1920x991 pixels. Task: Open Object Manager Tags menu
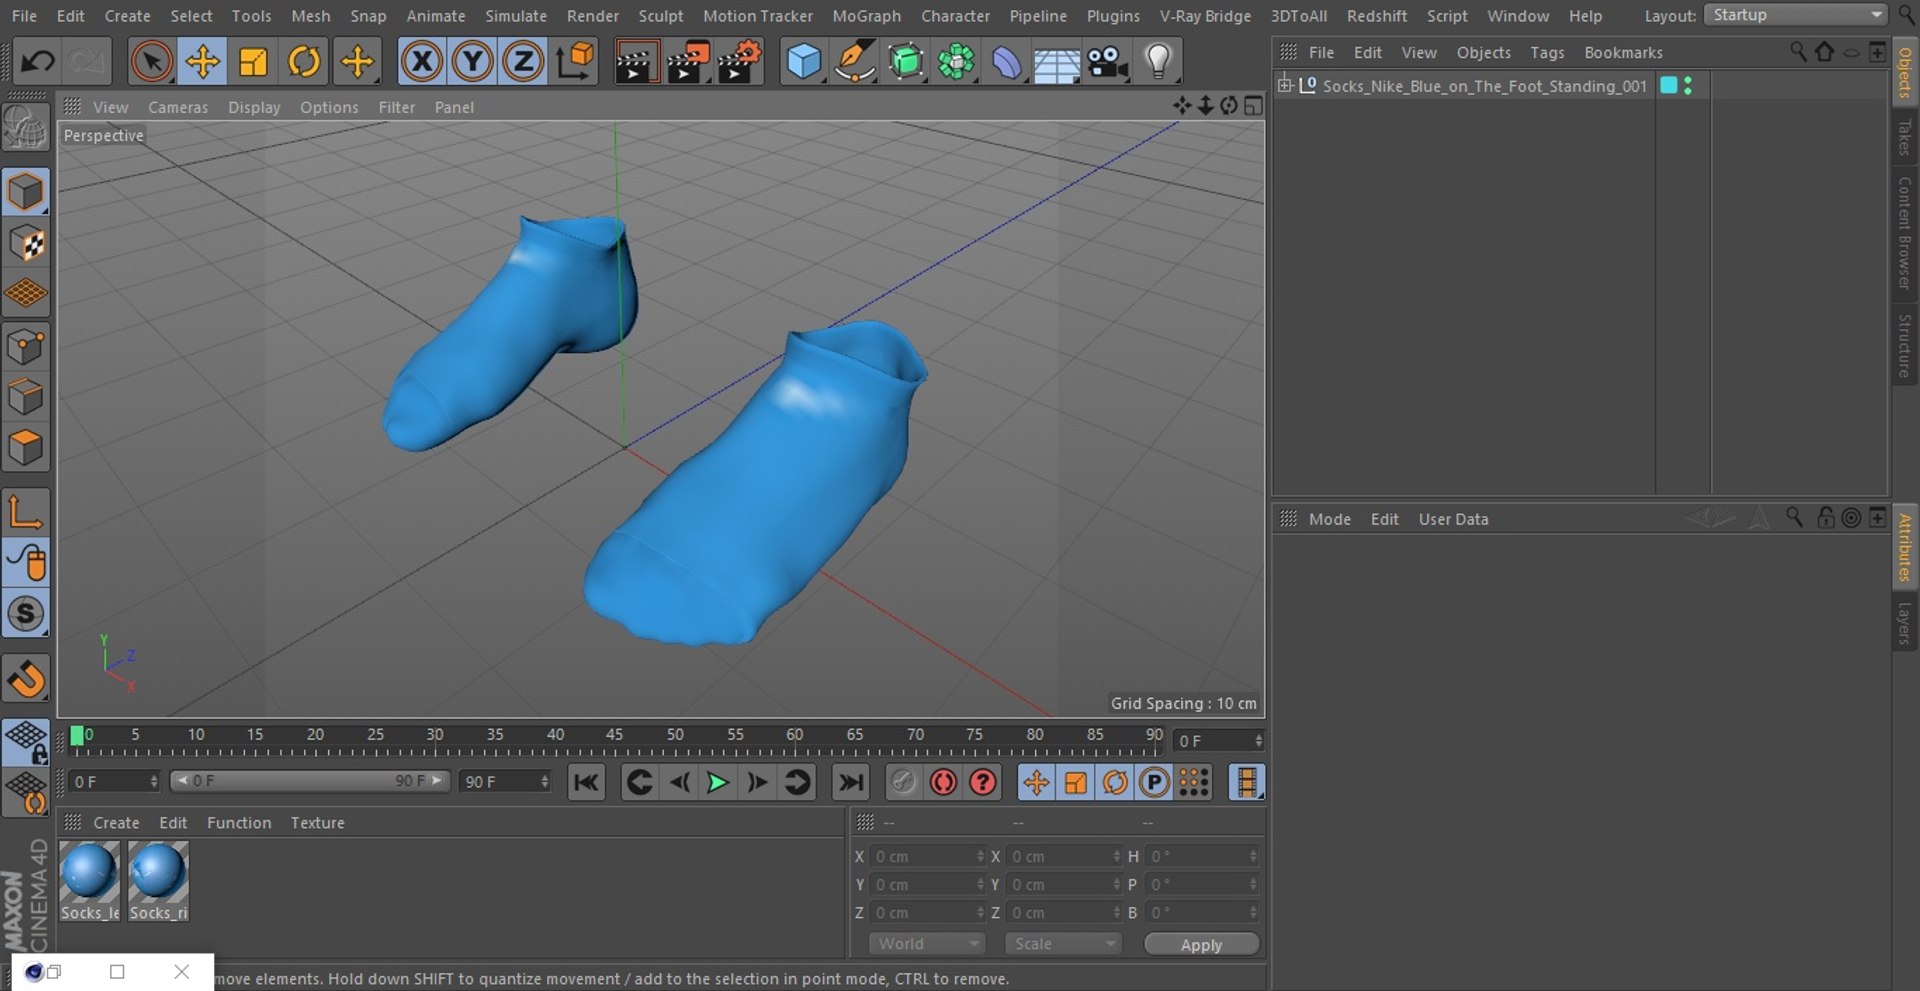[x=1547, y=53]
